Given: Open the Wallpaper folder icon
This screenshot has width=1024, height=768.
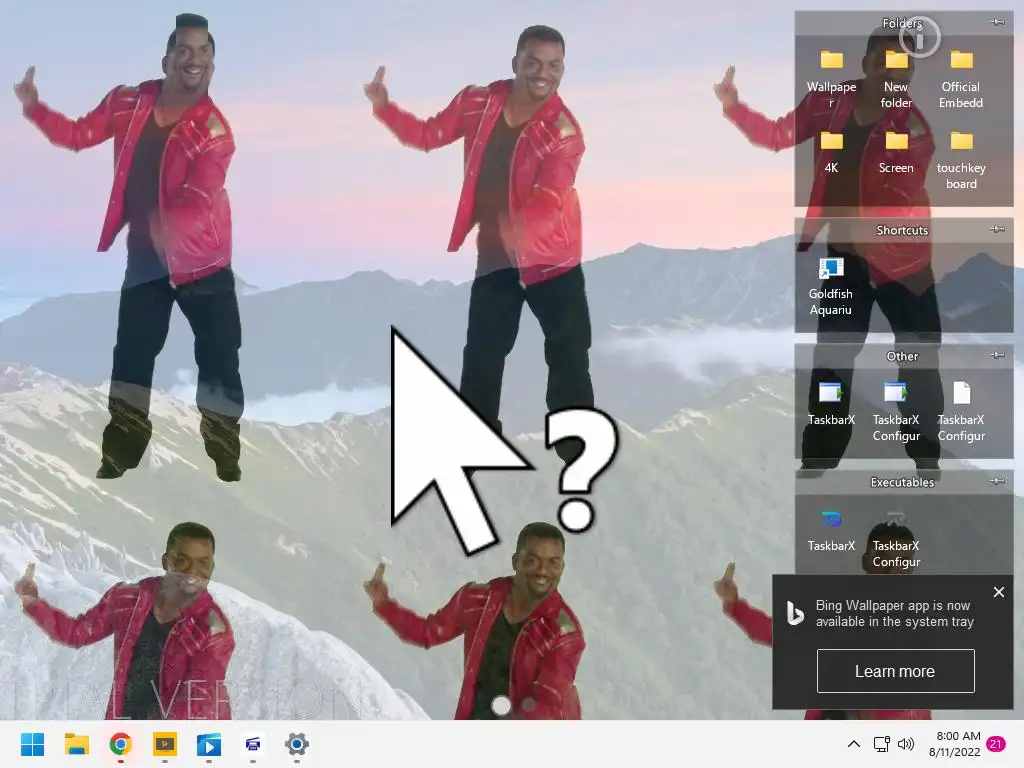Looking at the screenshot, I should point(831,60).
